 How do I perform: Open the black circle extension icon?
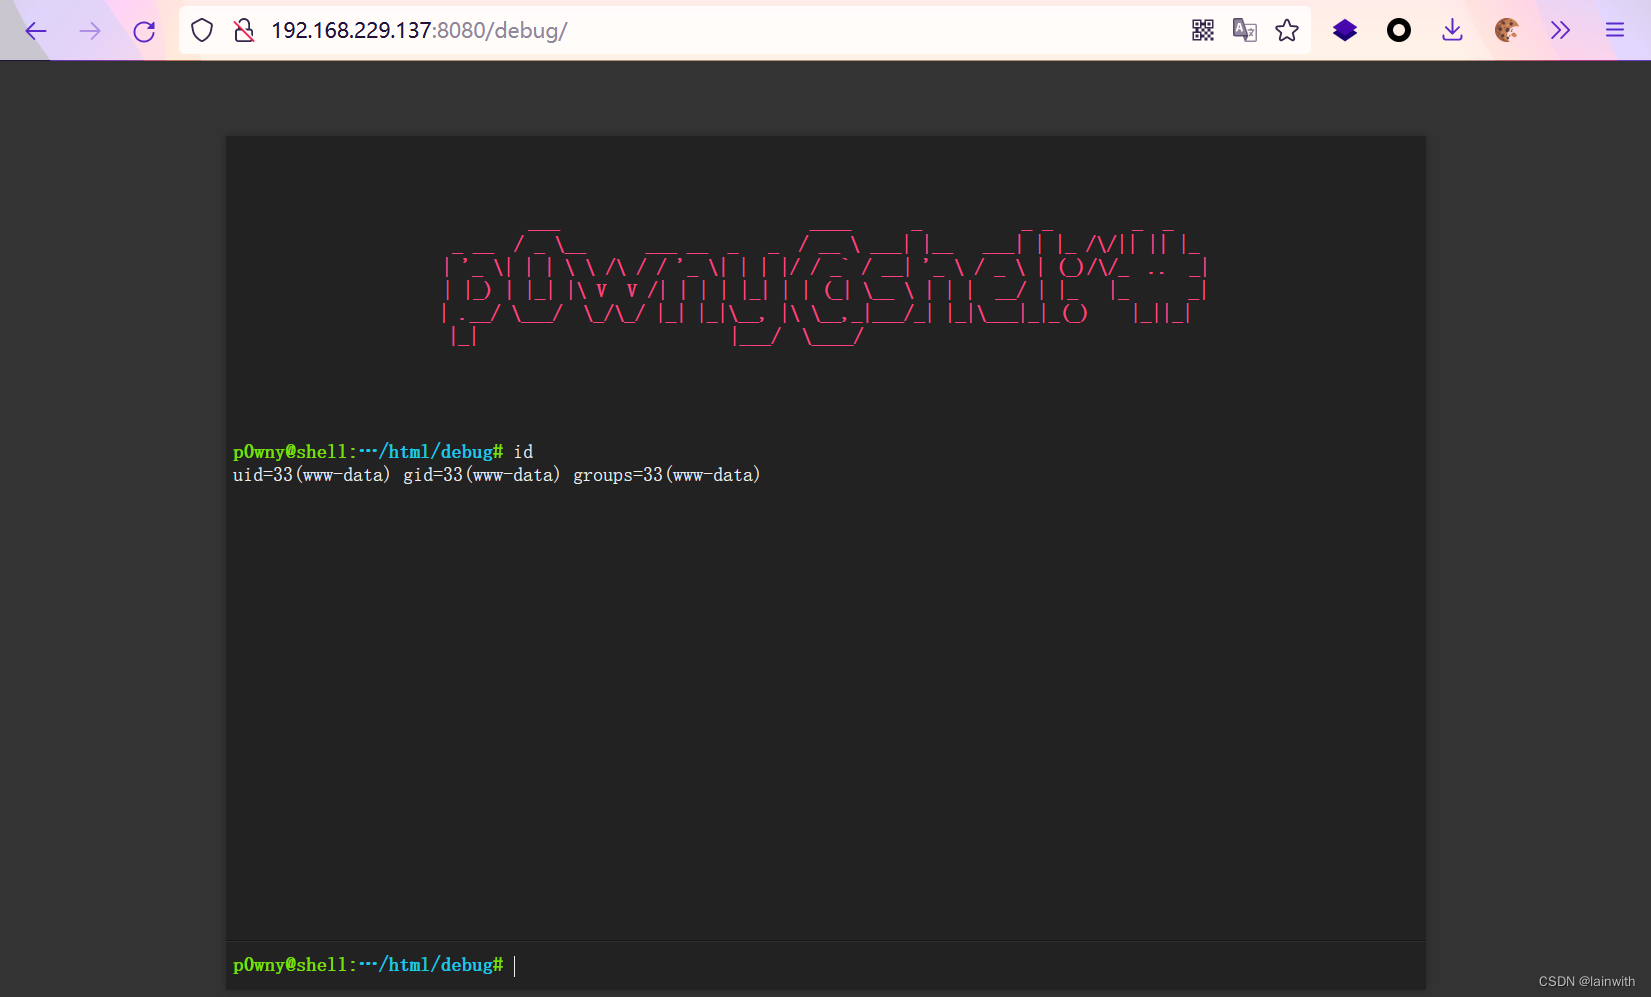1399,31
